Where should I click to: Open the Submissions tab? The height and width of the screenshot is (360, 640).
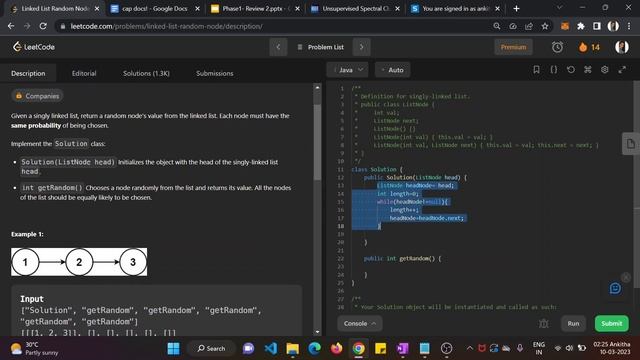(215, 73)
